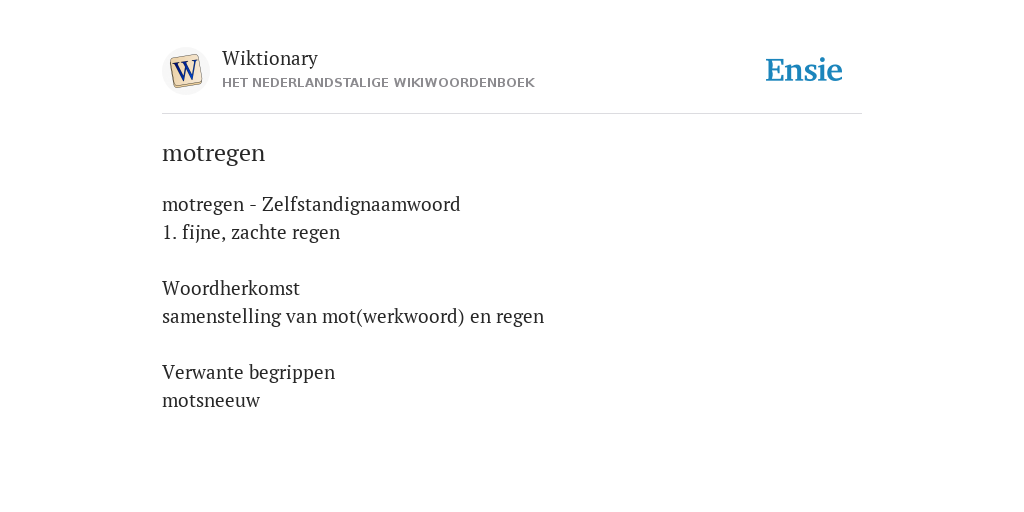Click the related word motsneeuw
Viewport: 1024px width, 512px height.
tap(211, 401)
